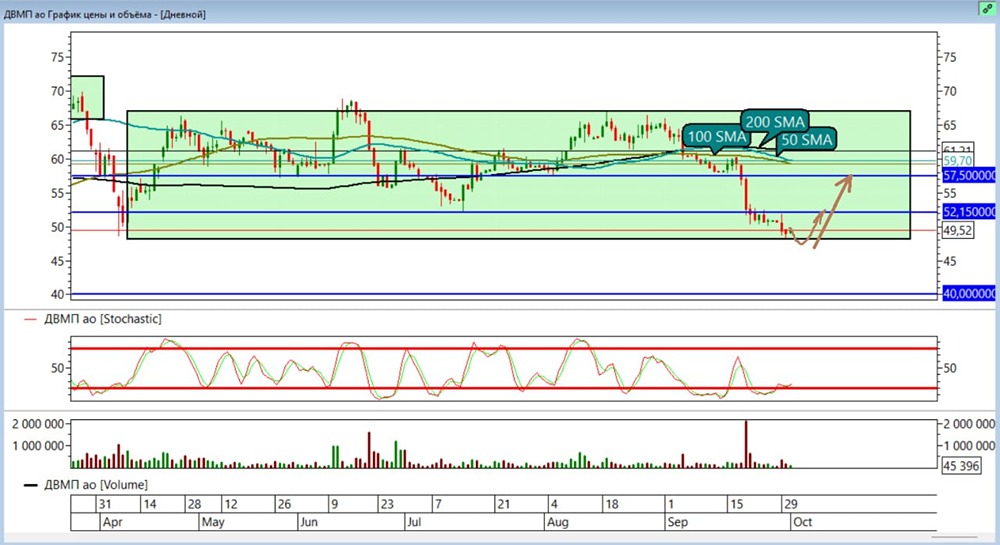Click the '59,70' moving average value label
Viewport: 1000px width, 545px height.
(958, 161)
